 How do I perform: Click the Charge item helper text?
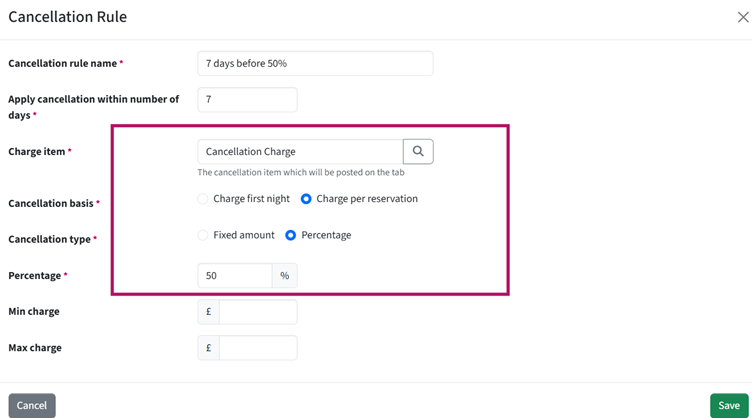click(301, 173)
